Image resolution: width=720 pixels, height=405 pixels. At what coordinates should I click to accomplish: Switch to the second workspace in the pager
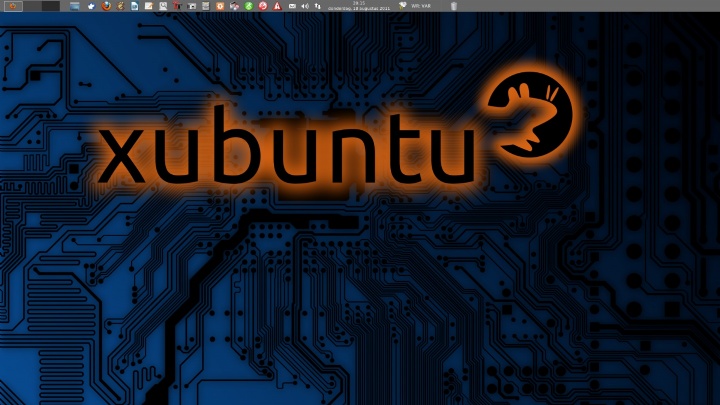(32, 6)
